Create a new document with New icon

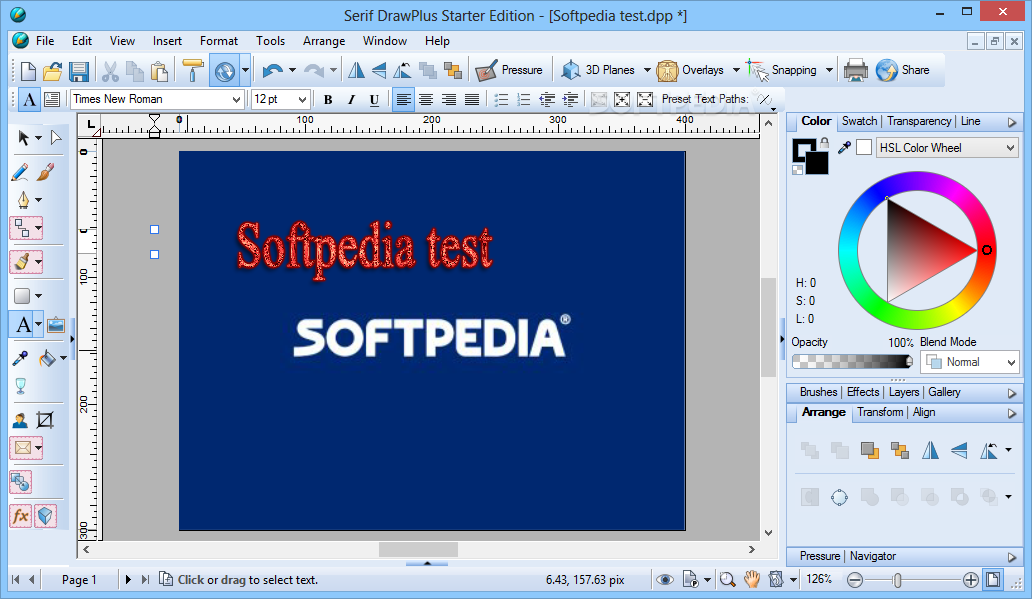[28, 70]
